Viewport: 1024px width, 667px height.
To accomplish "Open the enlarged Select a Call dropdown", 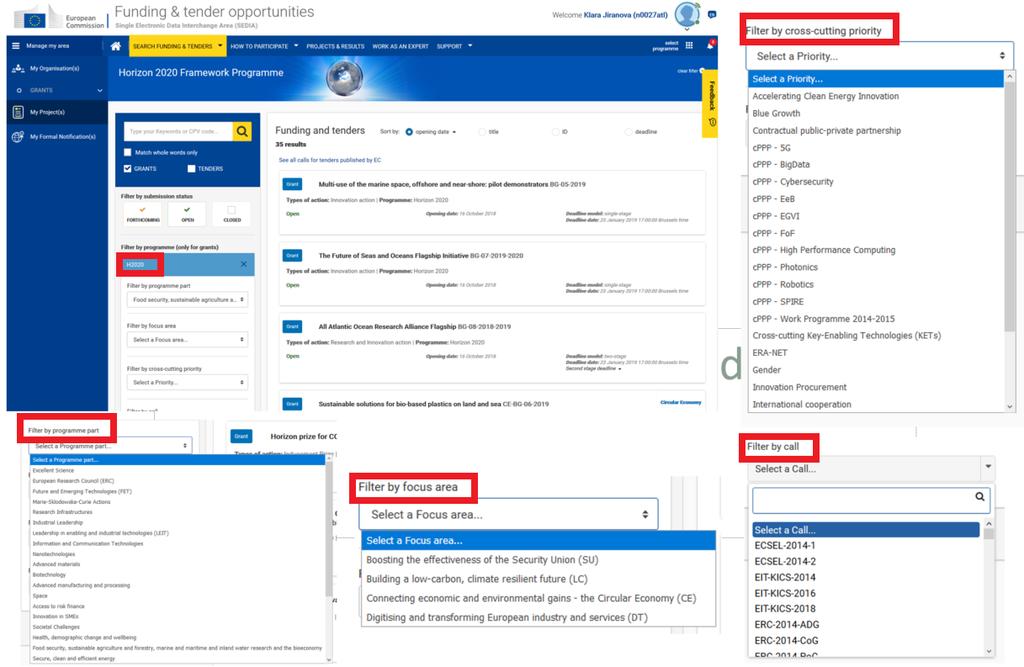I will pos(871,468).
